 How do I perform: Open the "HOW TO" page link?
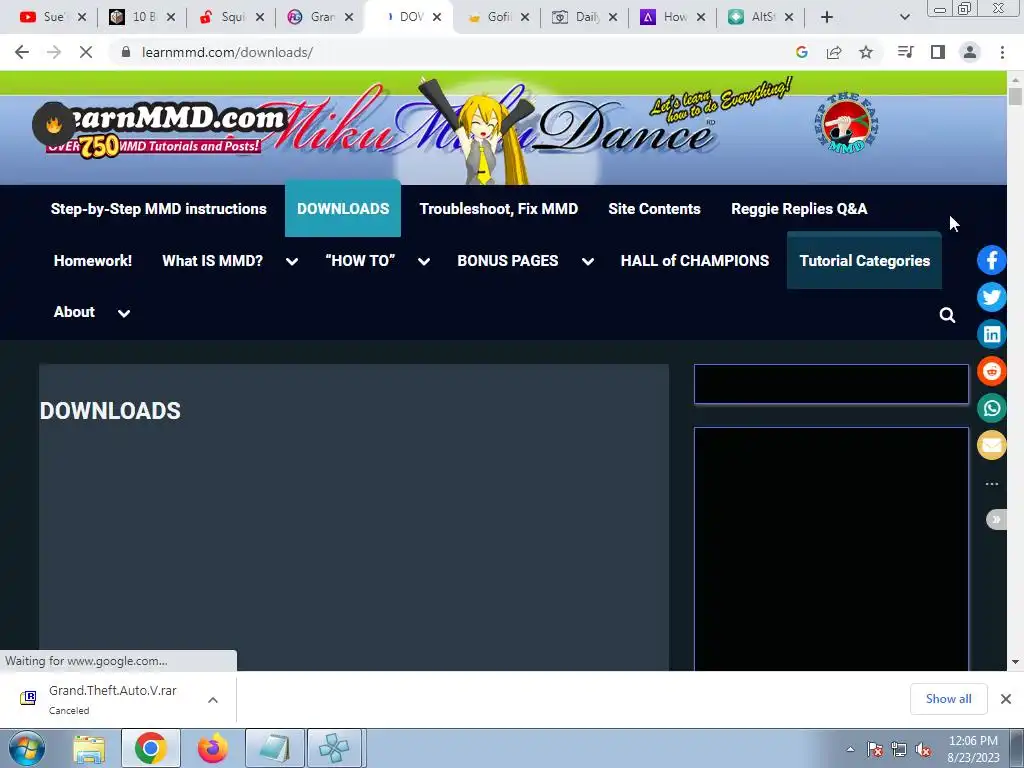pos(360,261)
